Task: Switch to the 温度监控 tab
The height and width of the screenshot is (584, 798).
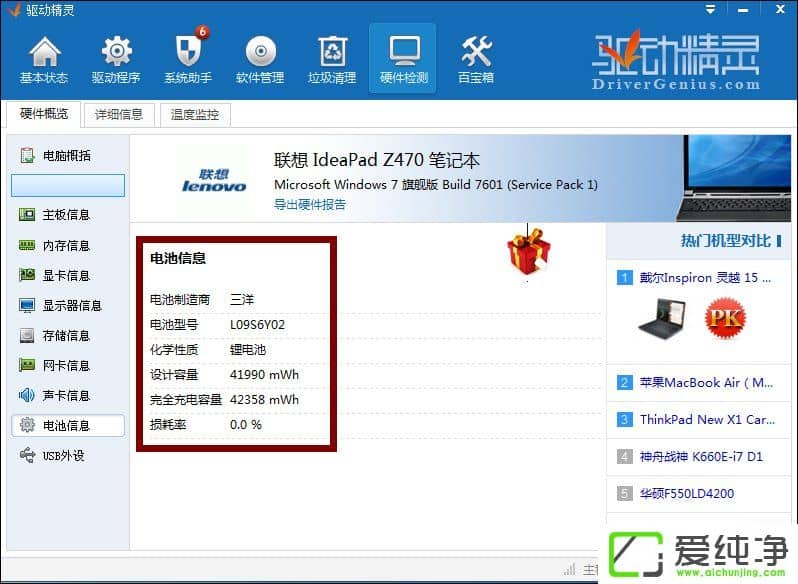Action: click(195, 114)
